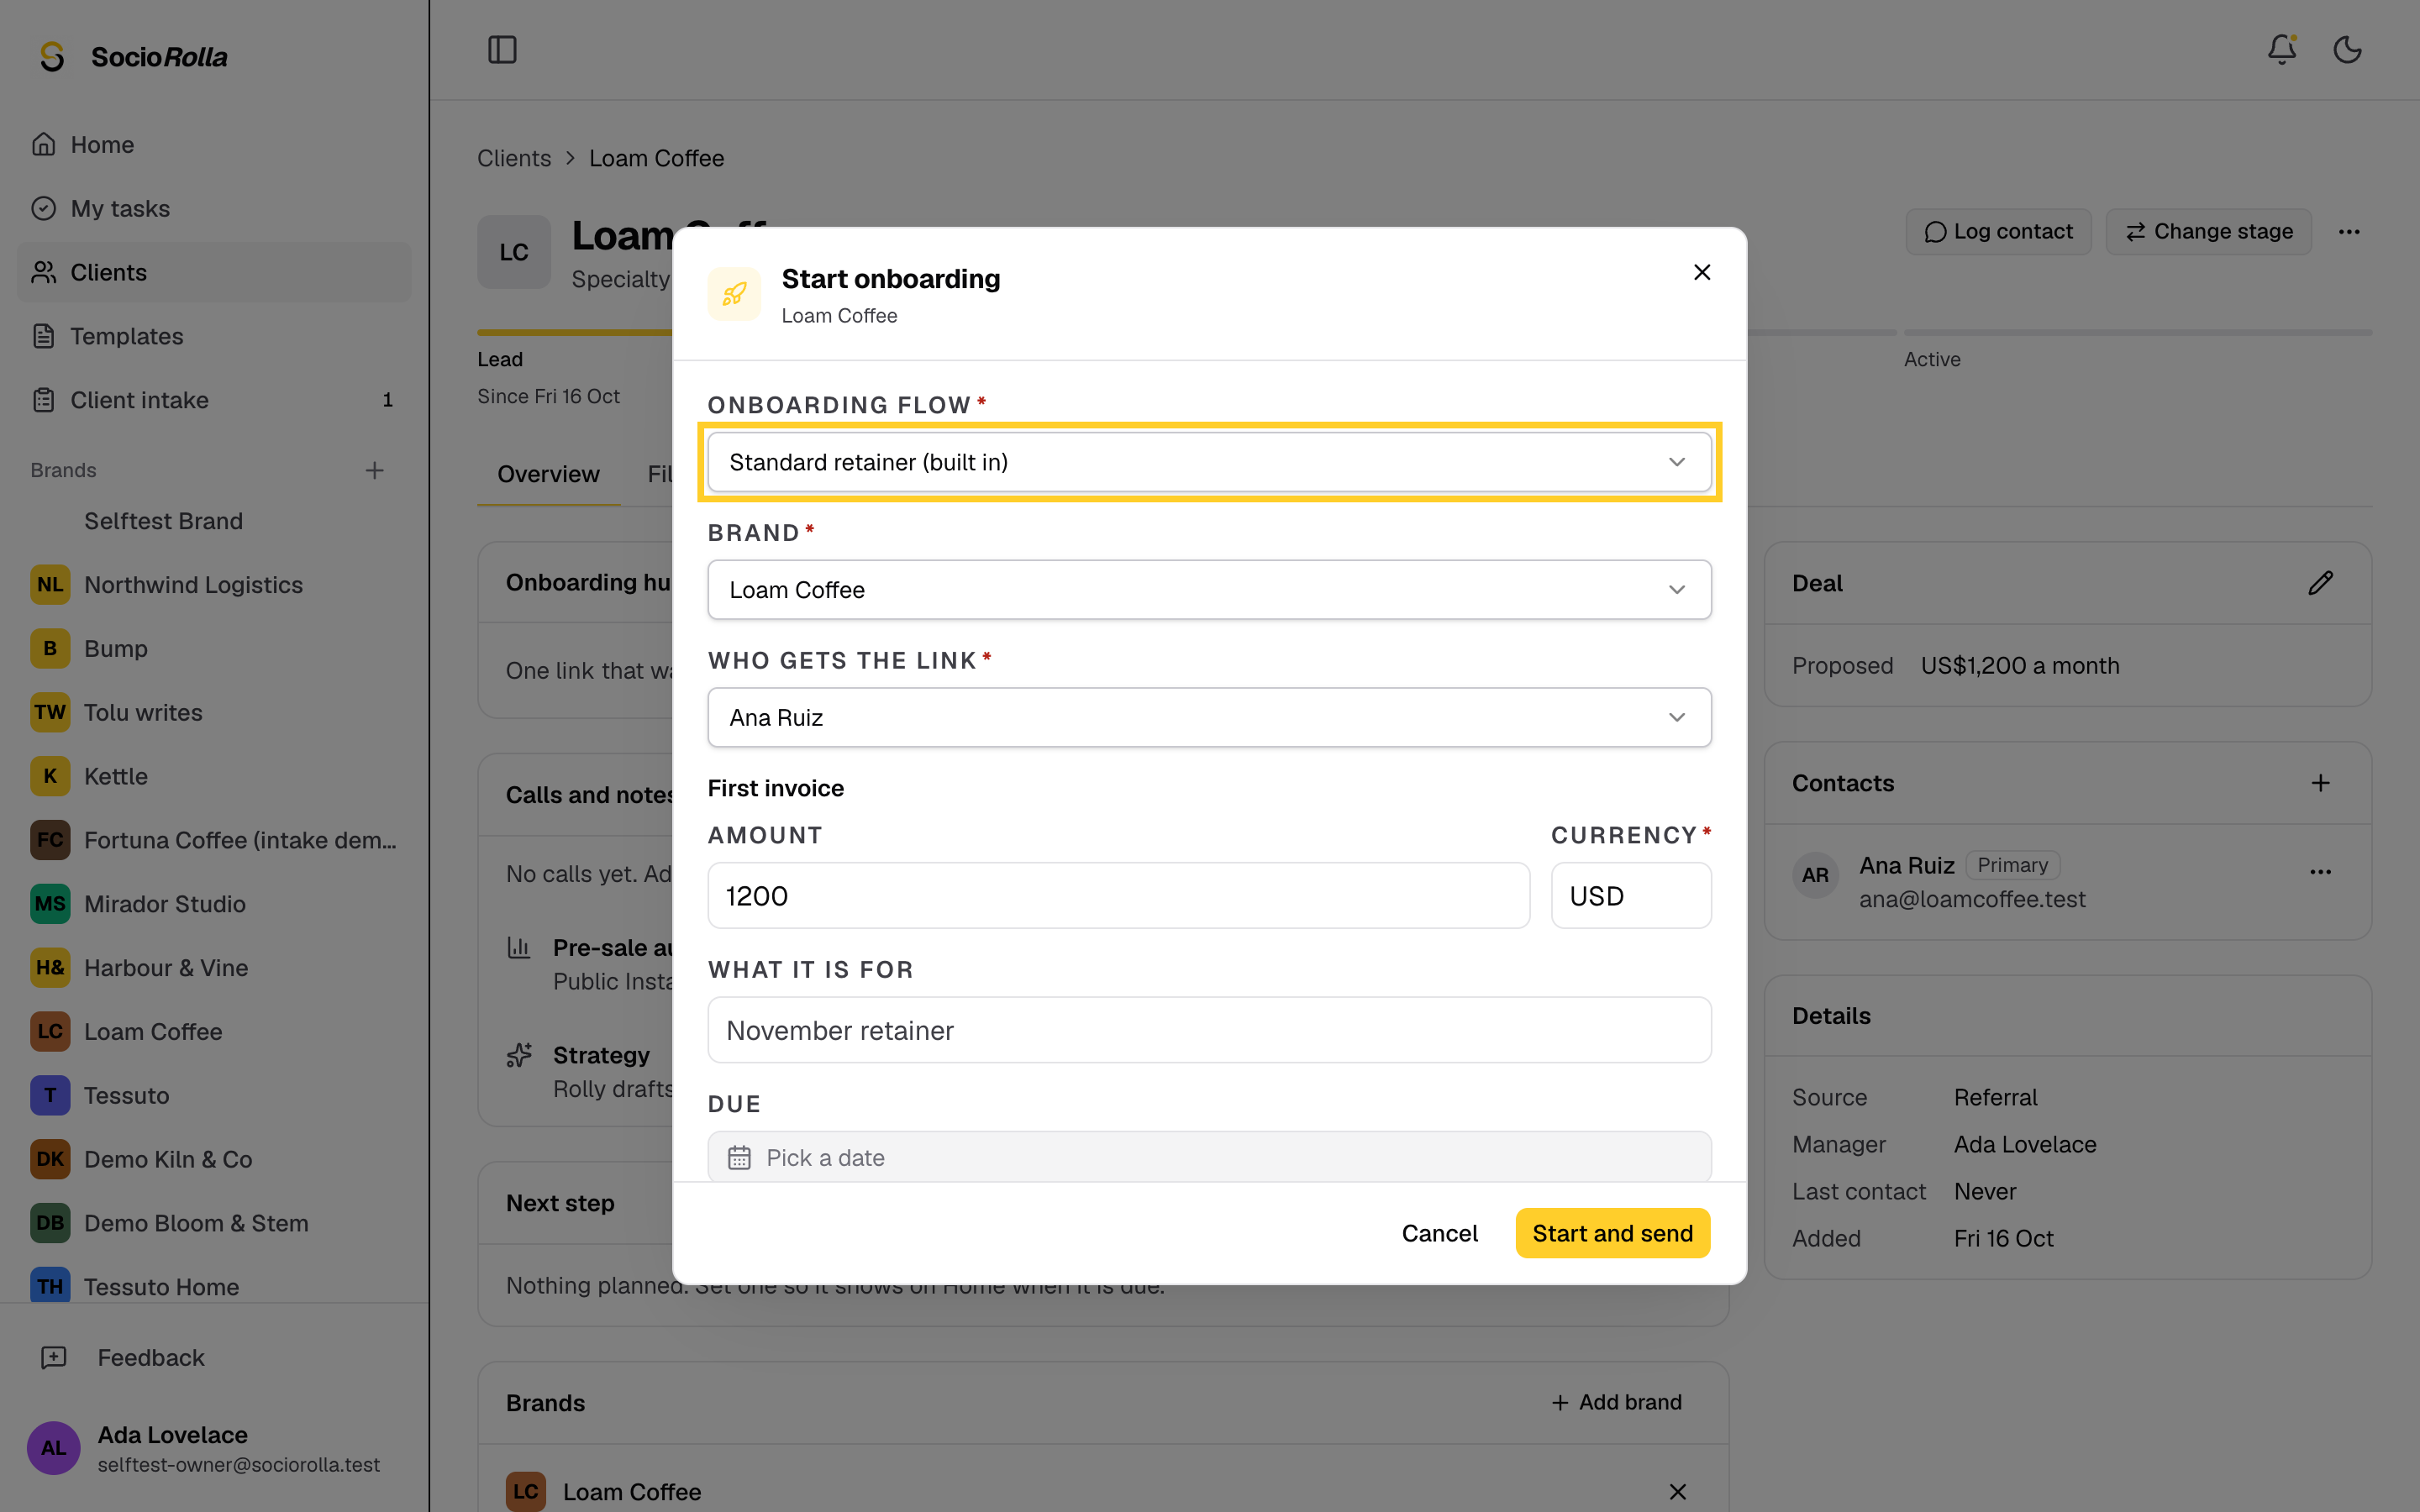Viewport: 2420px width, 1512px height.
Task: Open the Onboarding flow dropdown
Action: tap(1209, 462)
